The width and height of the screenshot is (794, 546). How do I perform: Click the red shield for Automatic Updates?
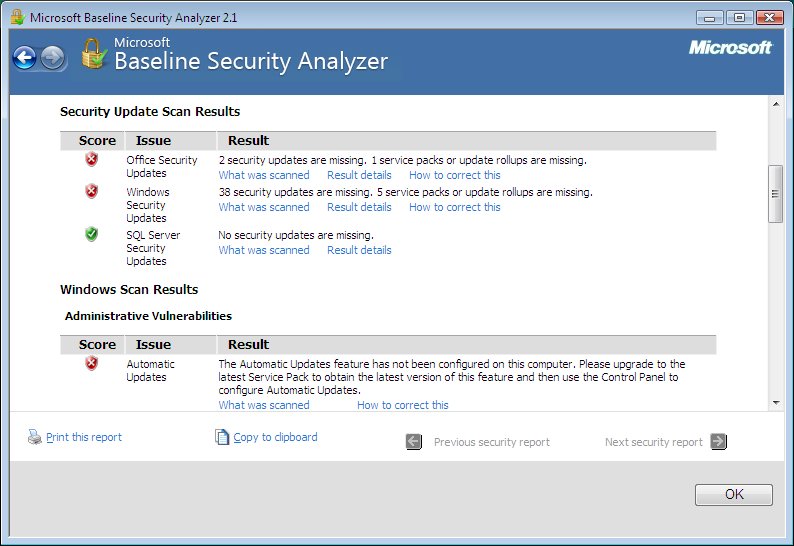91,363
